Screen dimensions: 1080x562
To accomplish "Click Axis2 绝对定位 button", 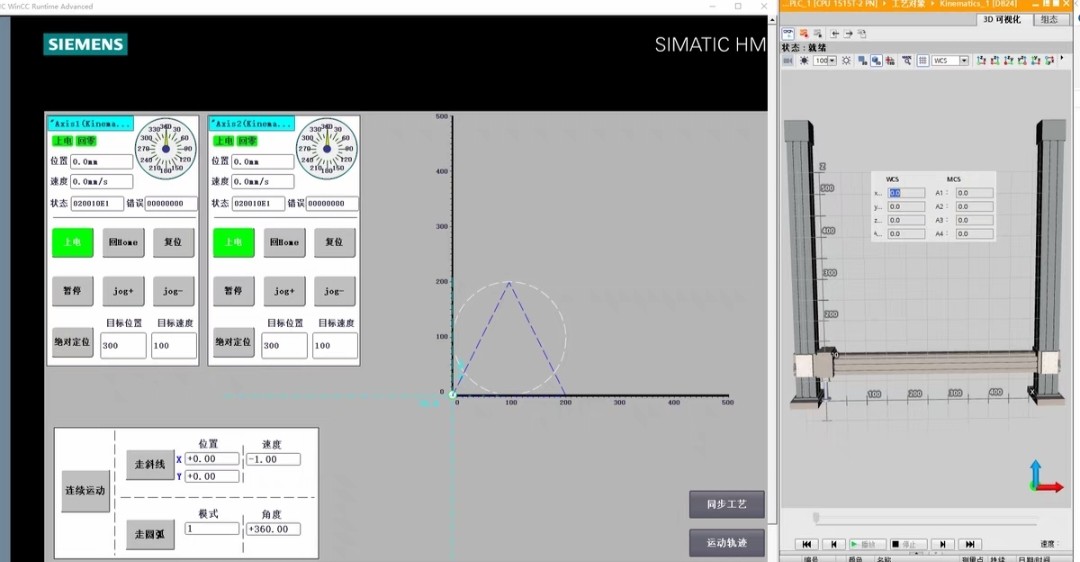I will (x=233, y=342).
